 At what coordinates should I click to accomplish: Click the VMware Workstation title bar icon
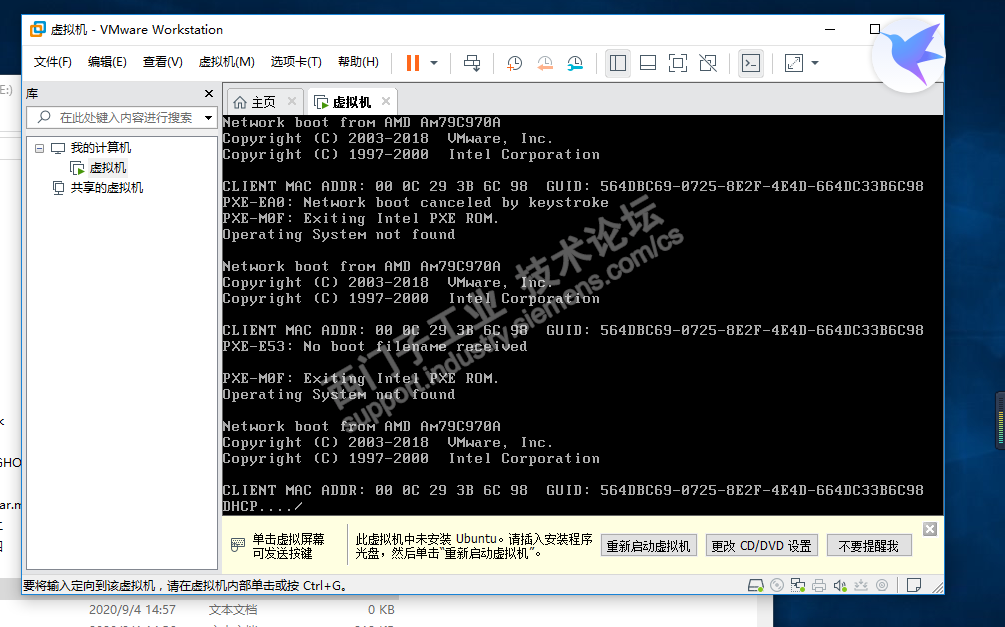[x=38, y=29]
